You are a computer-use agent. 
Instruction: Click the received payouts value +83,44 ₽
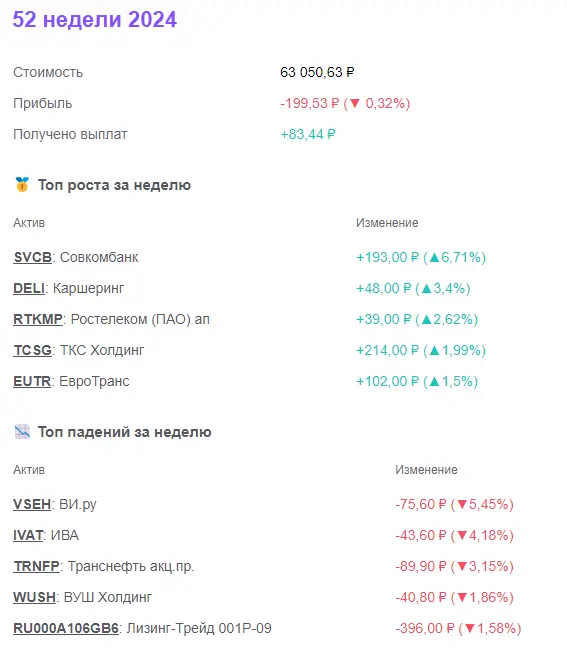[308, 134]
